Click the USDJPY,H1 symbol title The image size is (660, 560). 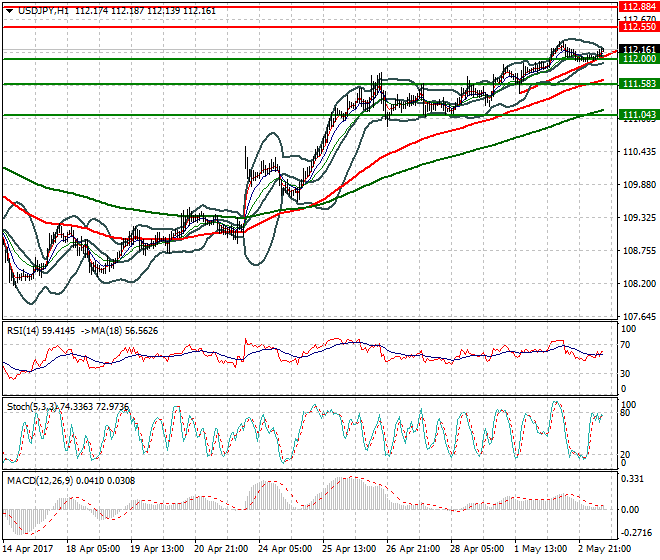point(43,11)
